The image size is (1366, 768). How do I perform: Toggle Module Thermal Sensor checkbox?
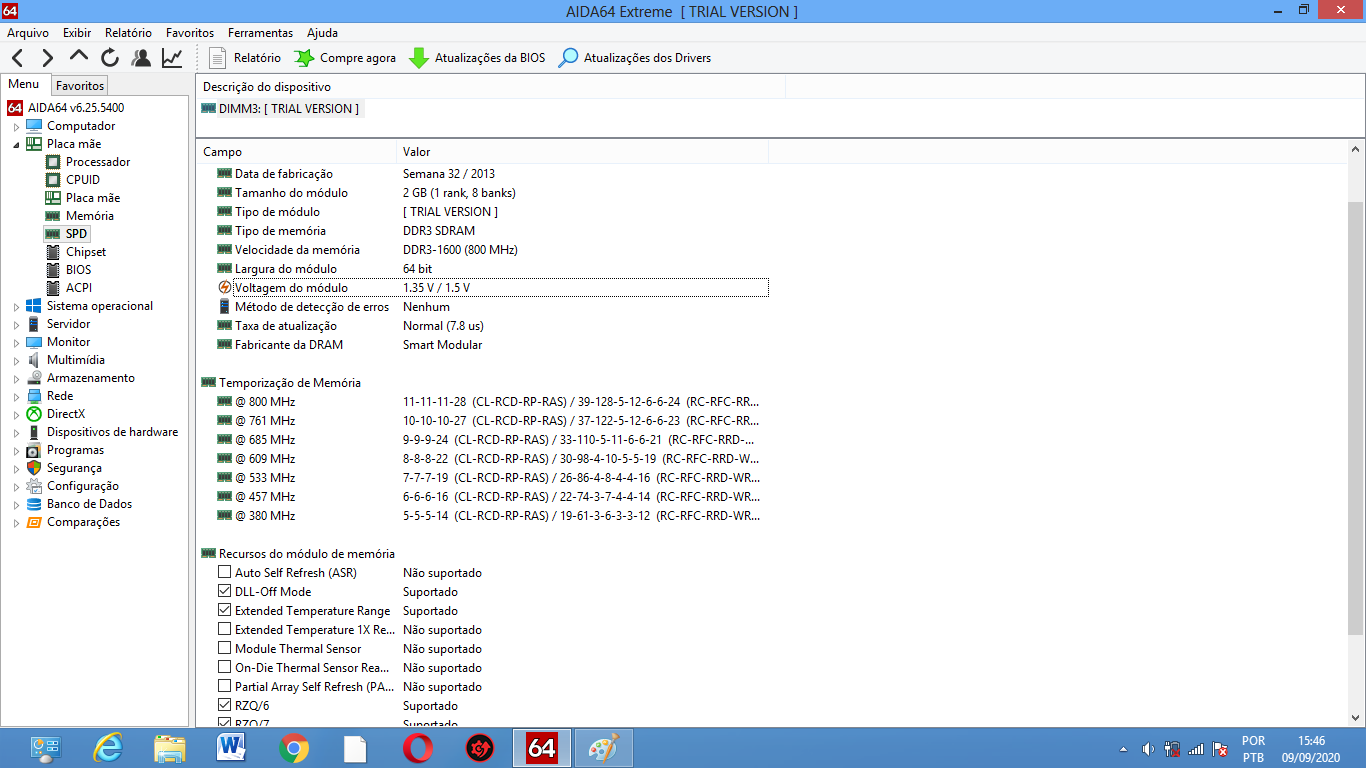tap(224, 649)
